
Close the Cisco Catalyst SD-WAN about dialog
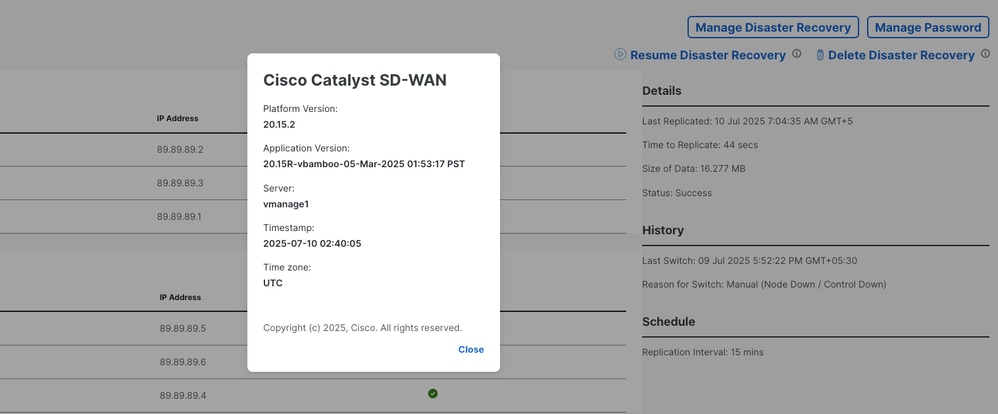470,350
